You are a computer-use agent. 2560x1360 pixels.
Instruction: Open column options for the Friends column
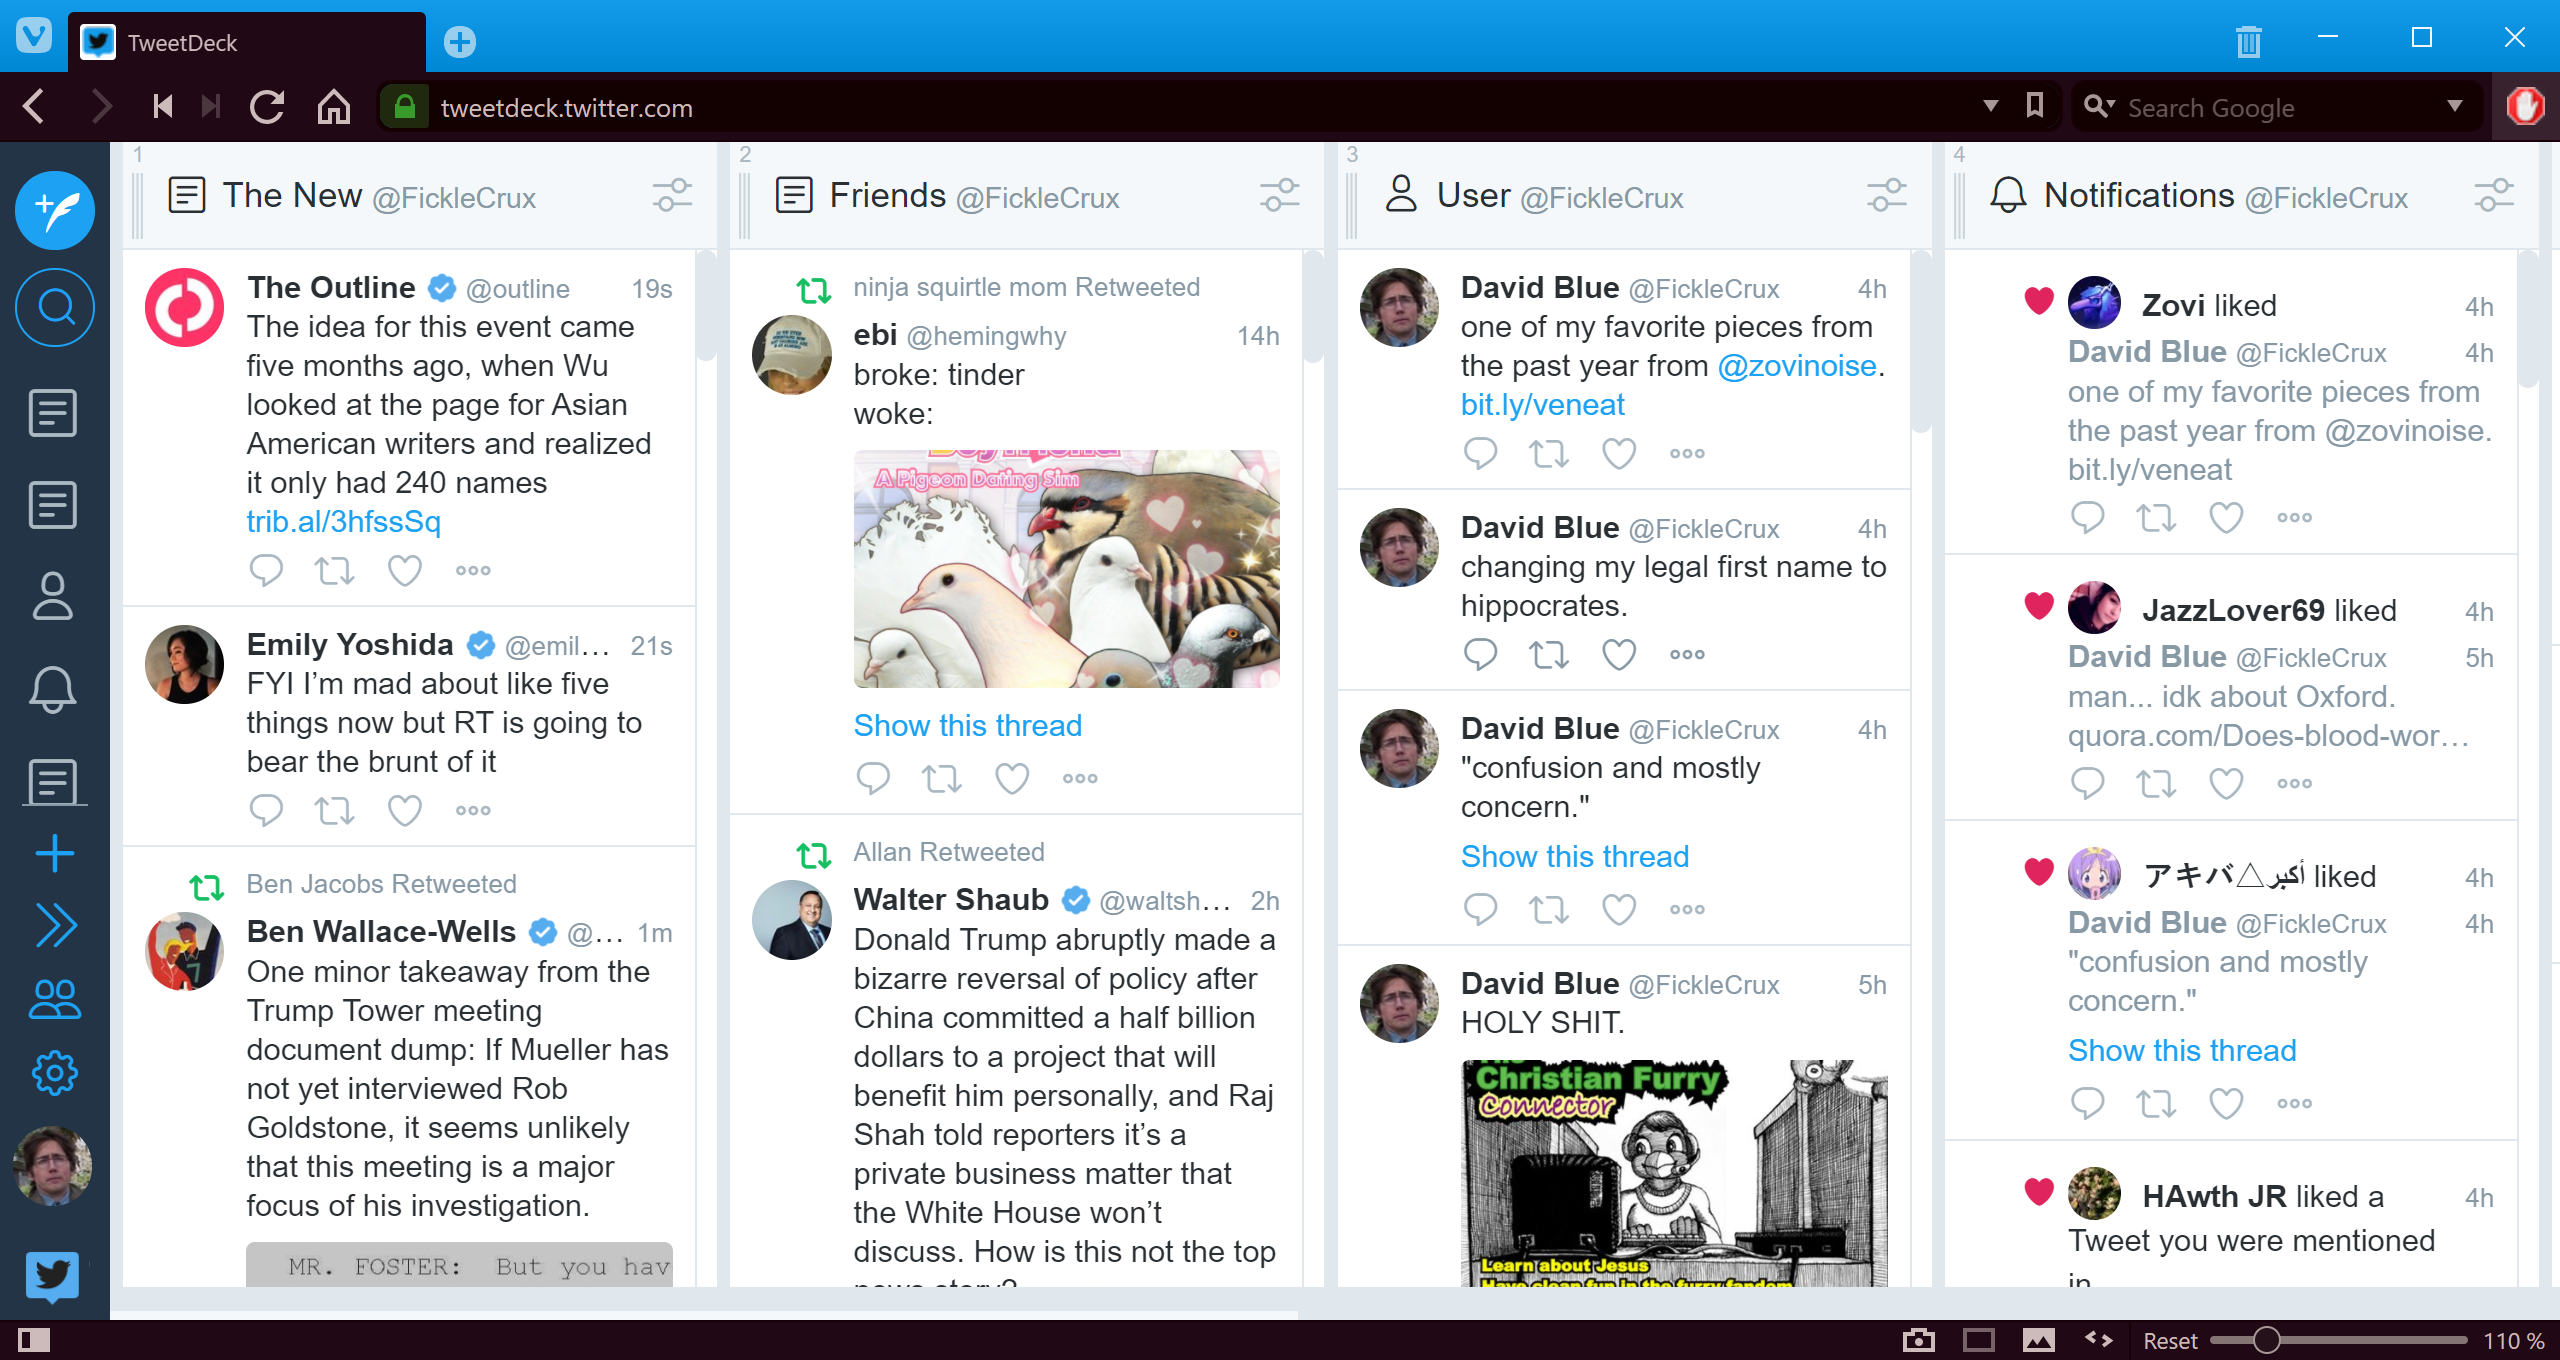[1279, 195]
